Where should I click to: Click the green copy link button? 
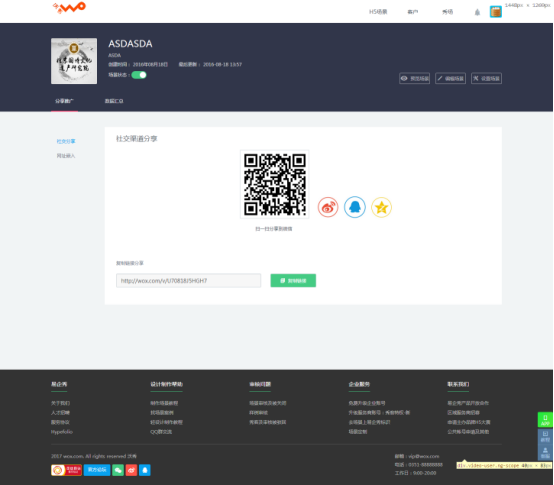pos(293,280)
